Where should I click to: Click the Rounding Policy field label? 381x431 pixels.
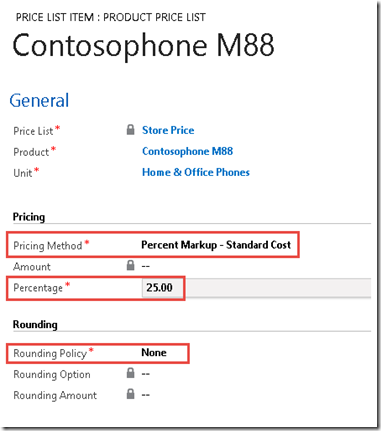tap(50, 353)
